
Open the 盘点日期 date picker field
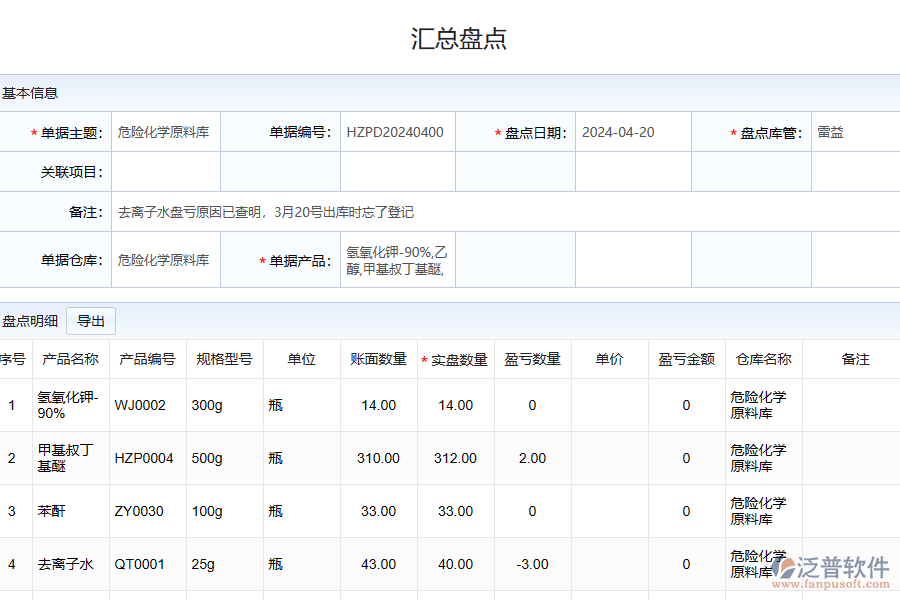click(632, 132)
